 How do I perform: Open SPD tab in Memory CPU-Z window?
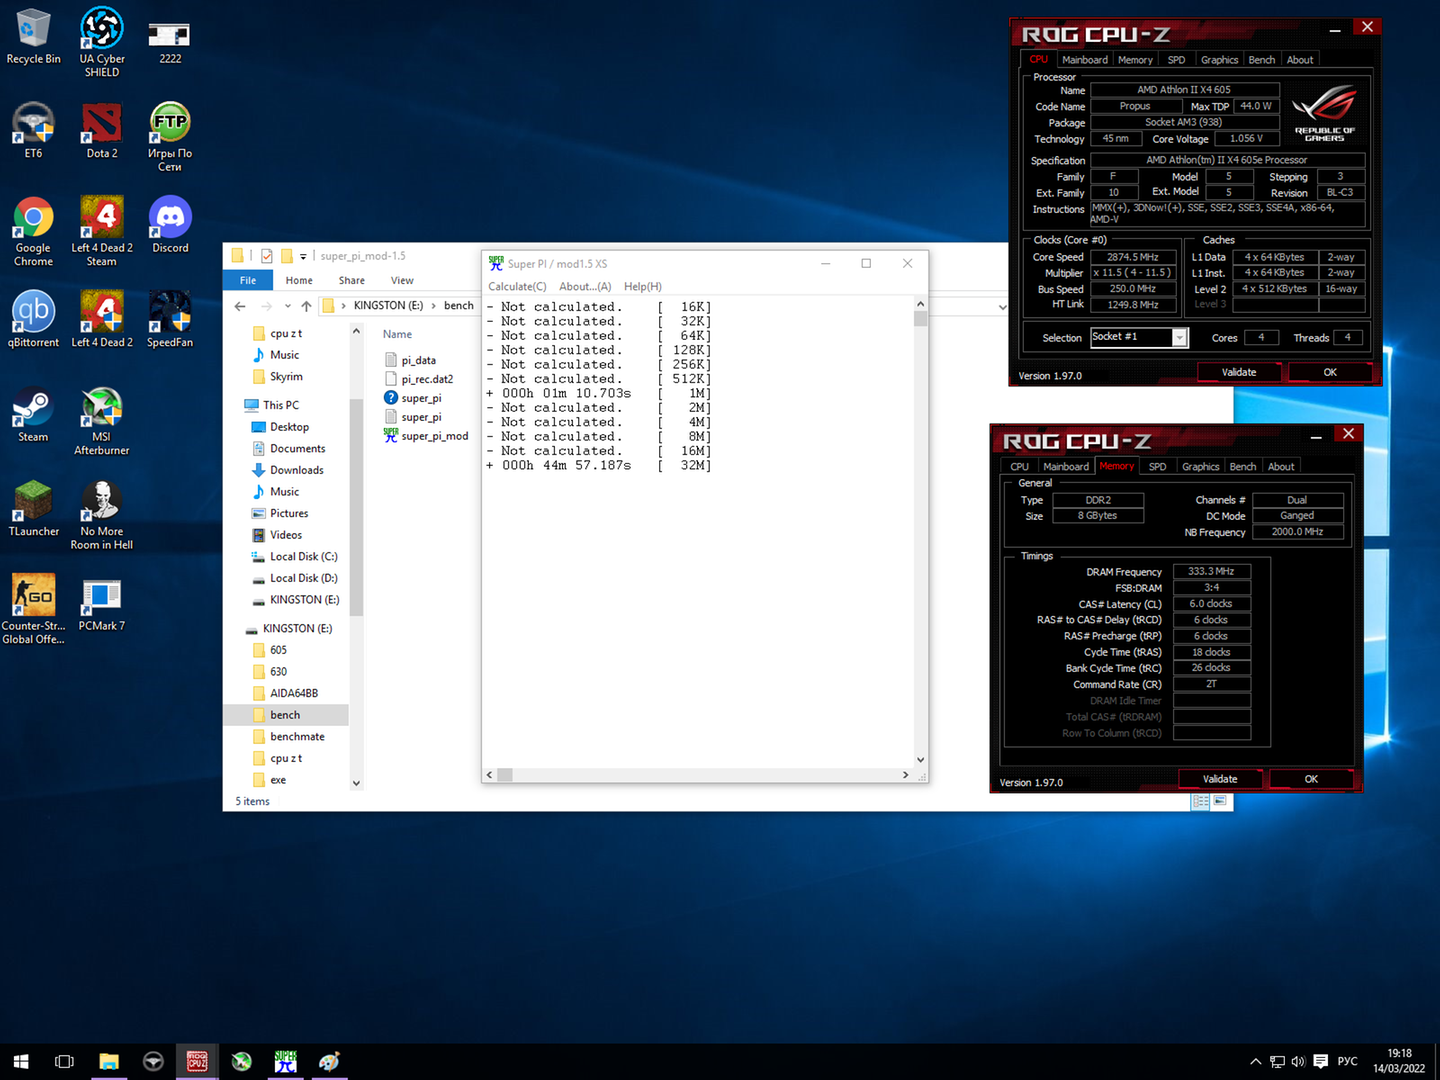[1157, 467]
